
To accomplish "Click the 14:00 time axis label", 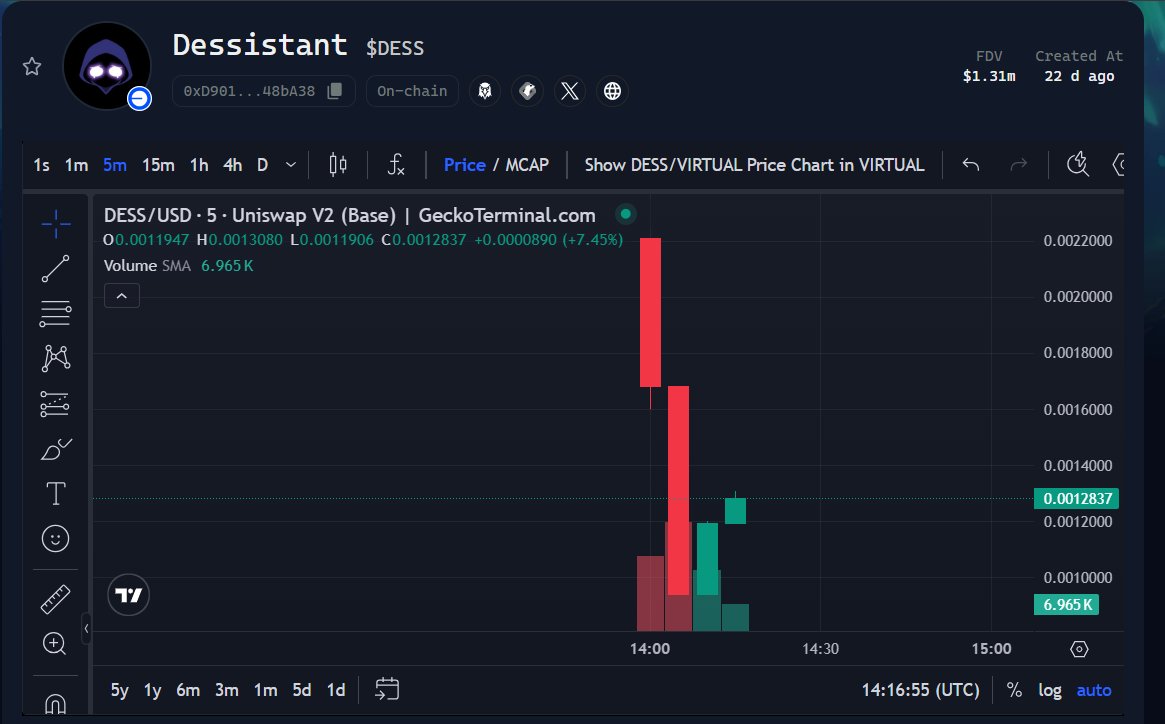I will point(650,649).
